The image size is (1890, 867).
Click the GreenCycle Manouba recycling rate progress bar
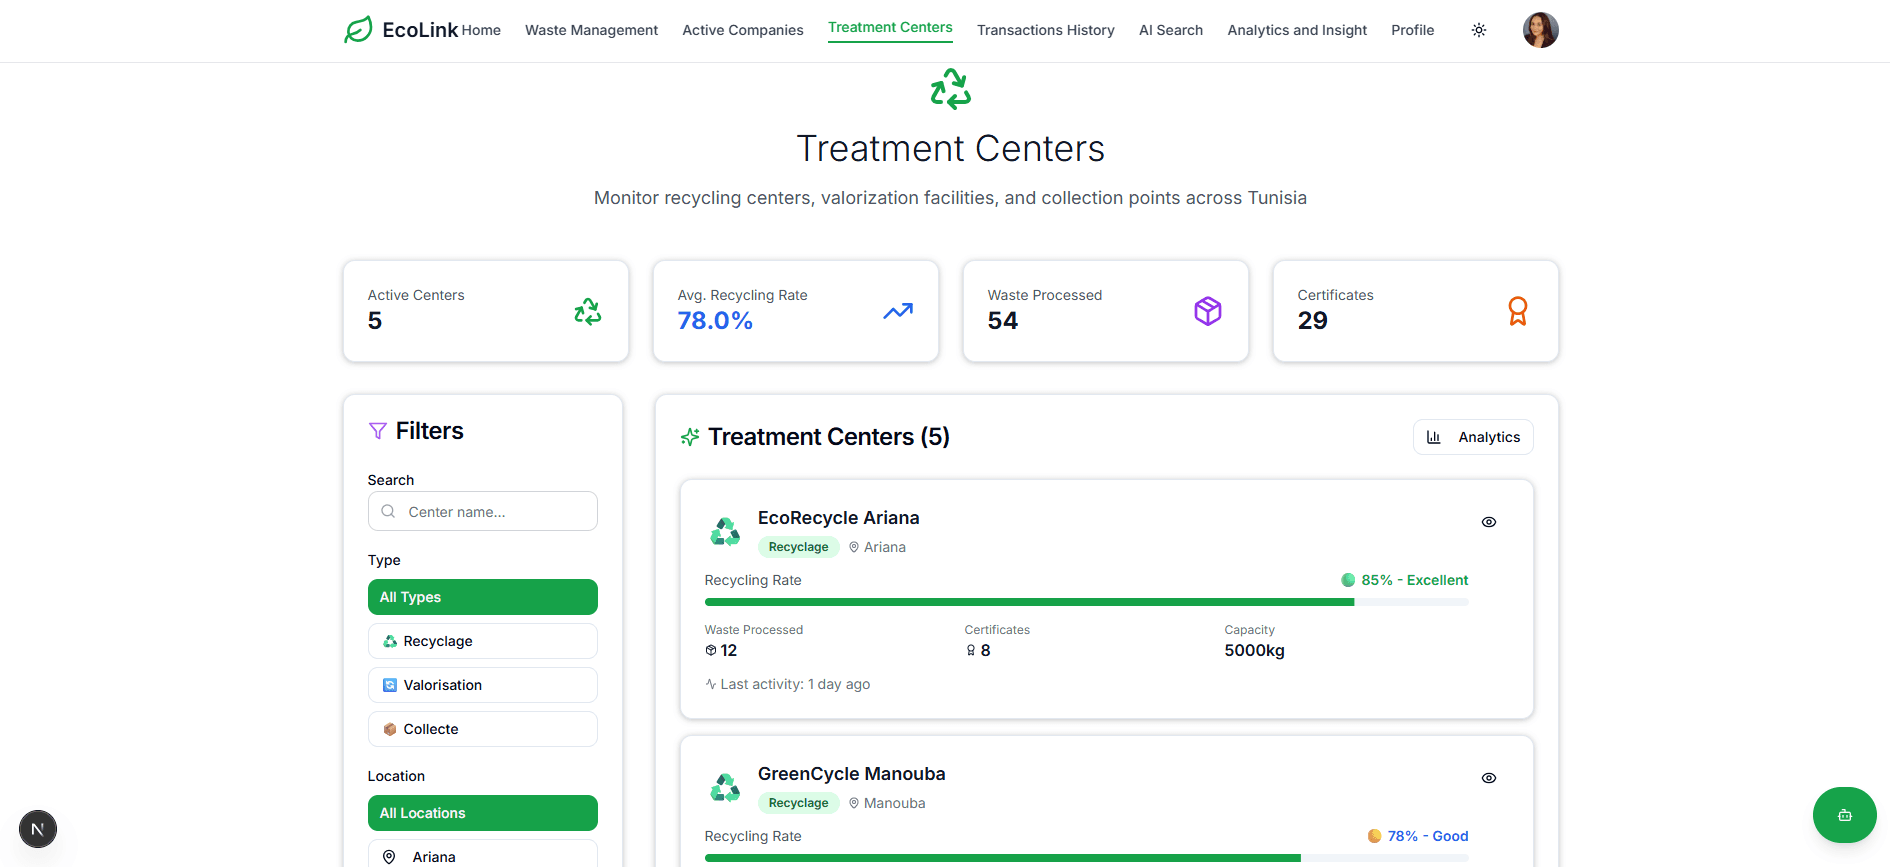(x=1086, y=858)
